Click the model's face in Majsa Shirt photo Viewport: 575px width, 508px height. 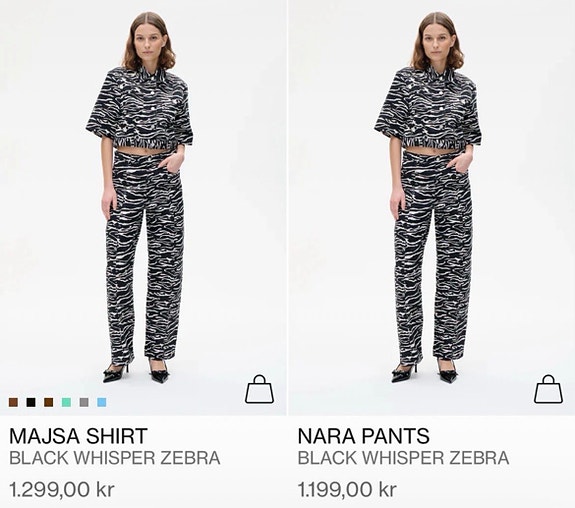[x=148, y=43]
